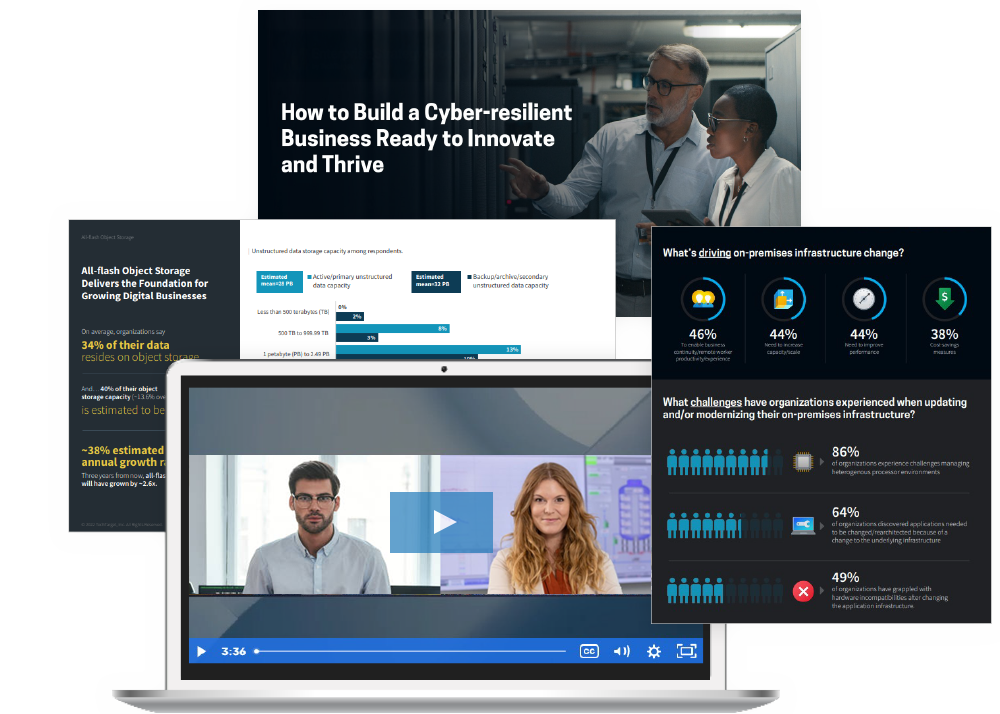Click the processor chip icon beside 86%

(803, 462)
